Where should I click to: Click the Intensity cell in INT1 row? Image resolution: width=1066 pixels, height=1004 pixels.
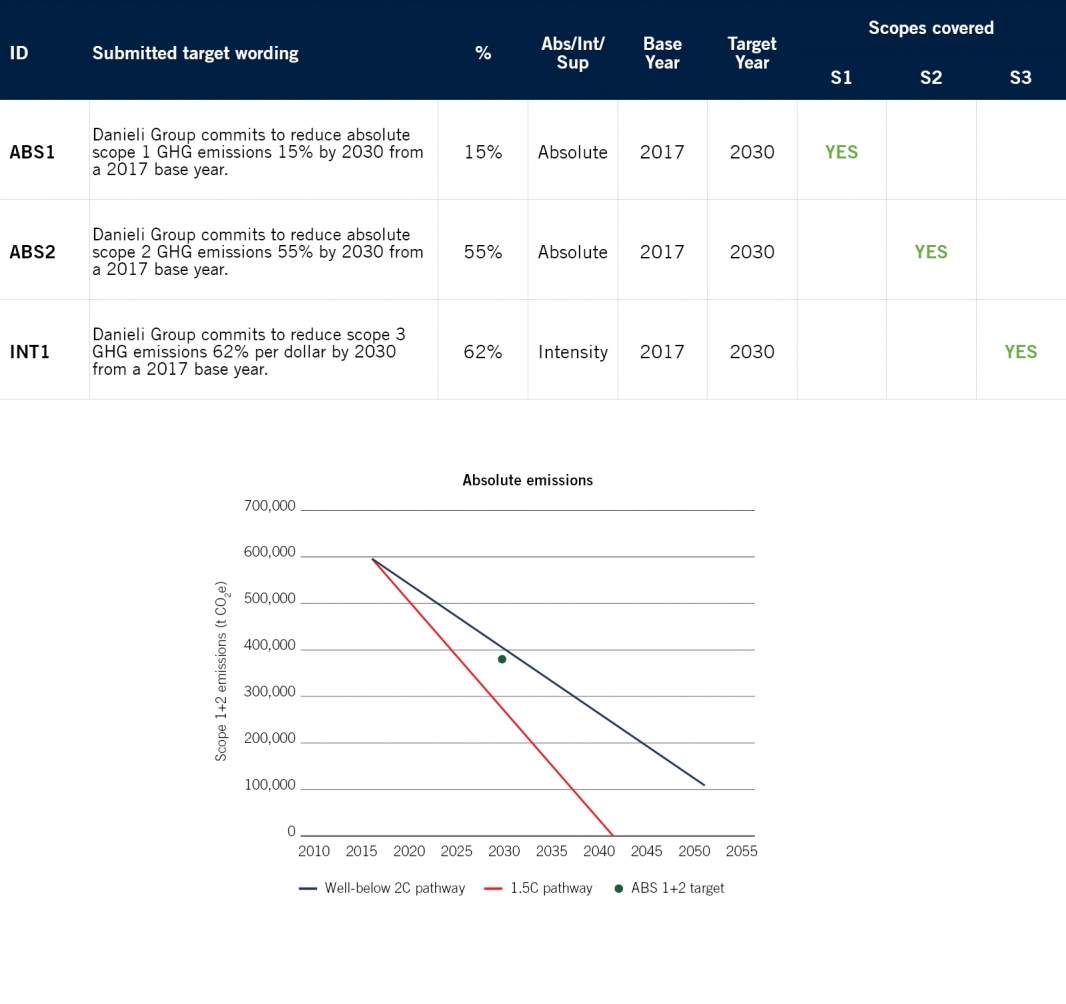point(572,351)
